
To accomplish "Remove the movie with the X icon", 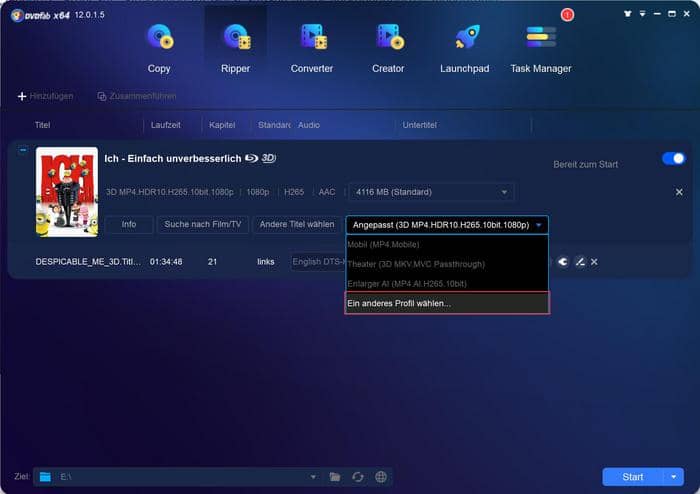I will pyautogui.click(x=679, y=192).
